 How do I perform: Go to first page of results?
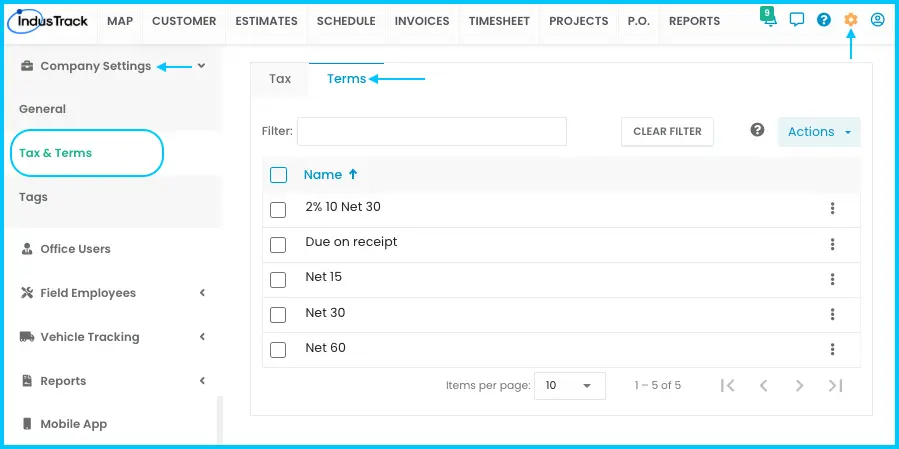[x=728, y=385]
